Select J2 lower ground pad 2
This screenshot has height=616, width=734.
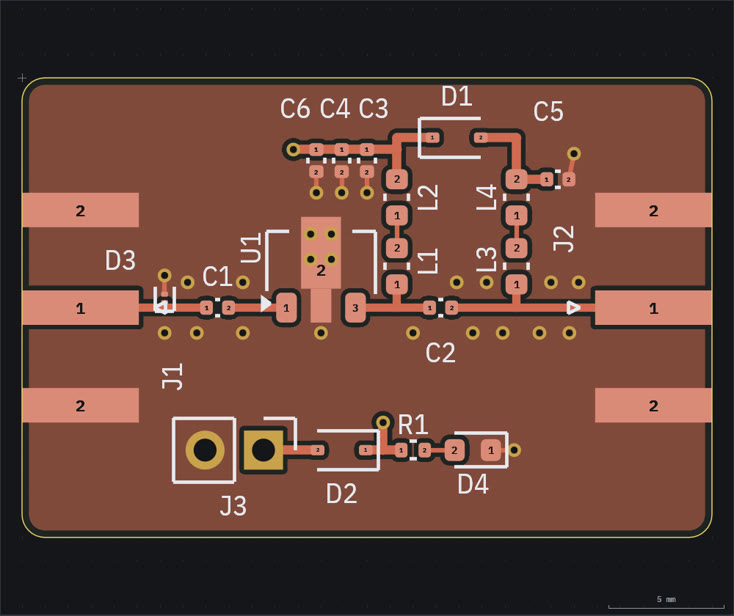pos(653,405)
